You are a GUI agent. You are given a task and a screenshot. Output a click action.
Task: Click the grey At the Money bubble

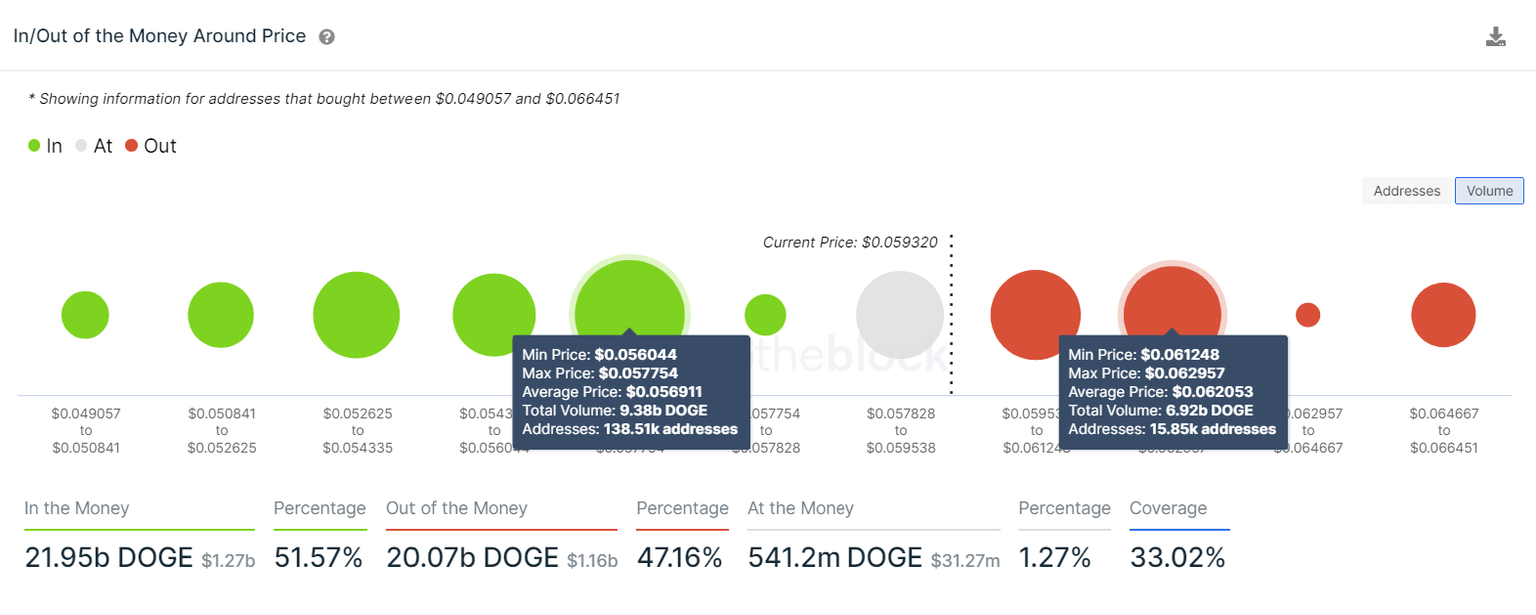[900, 314]
